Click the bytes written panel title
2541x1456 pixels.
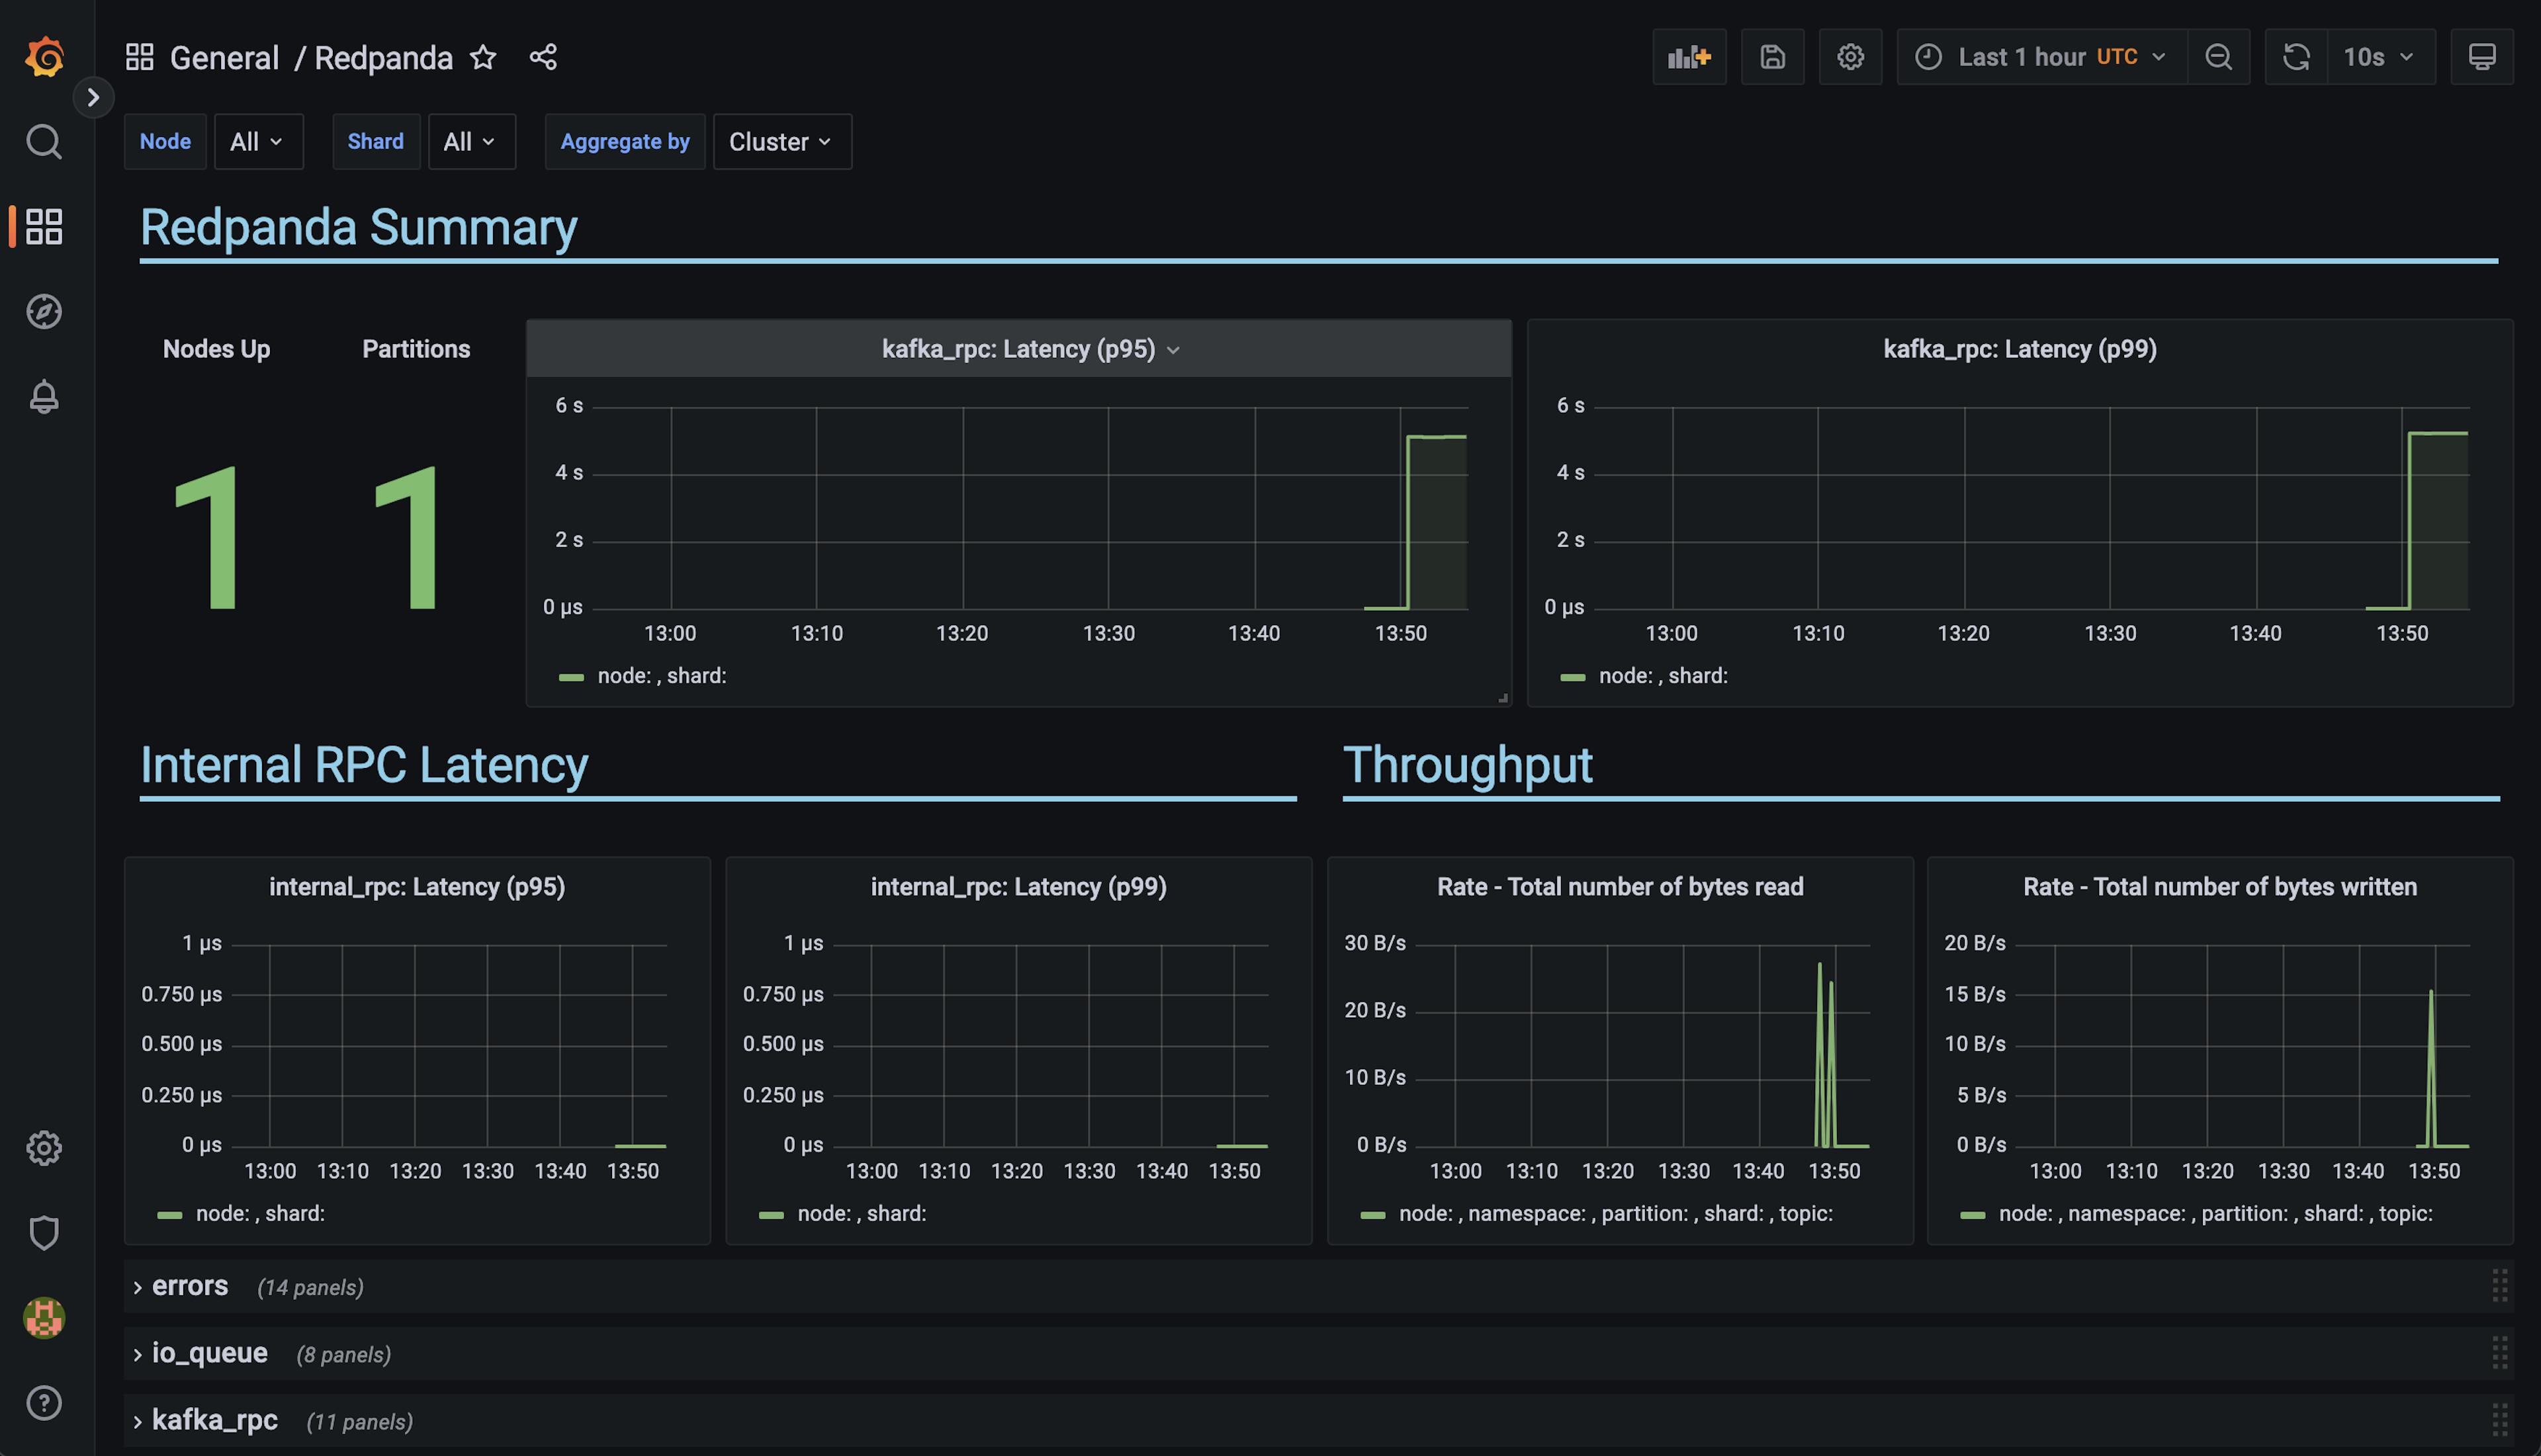tap(2219, 886)
